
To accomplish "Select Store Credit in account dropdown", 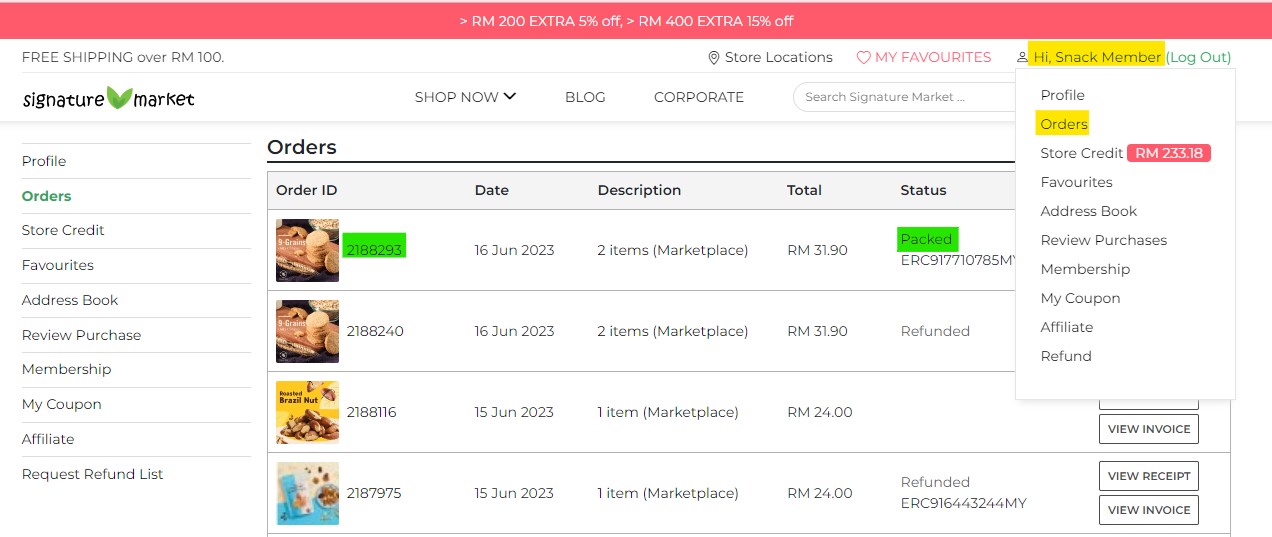I will 1081,153.
